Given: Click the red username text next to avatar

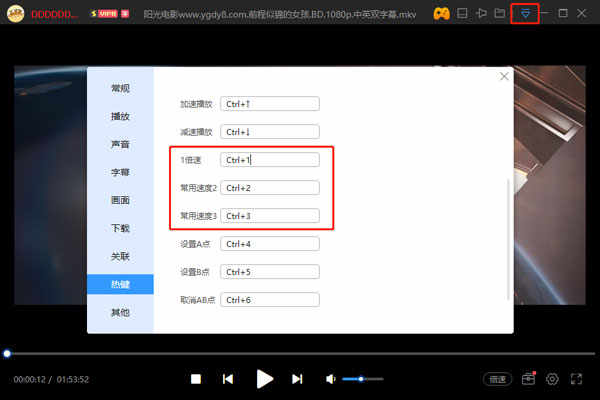Looking at the screenshot, I should tap(55, 14).
